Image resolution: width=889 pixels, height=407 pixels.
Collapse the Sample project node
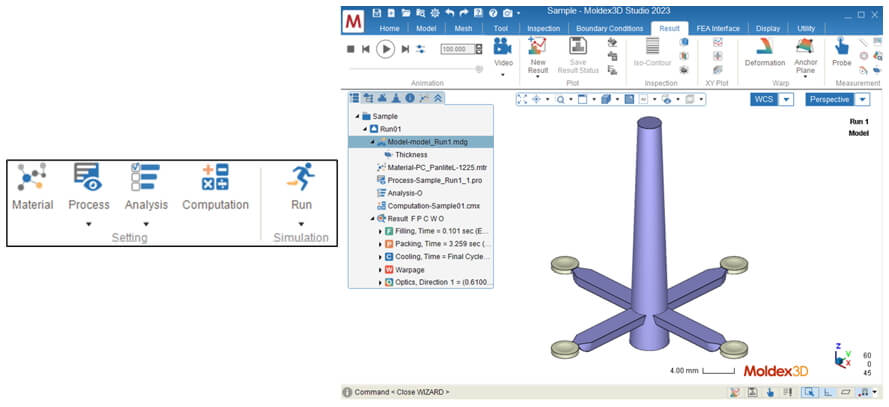(x=358, y=116)
